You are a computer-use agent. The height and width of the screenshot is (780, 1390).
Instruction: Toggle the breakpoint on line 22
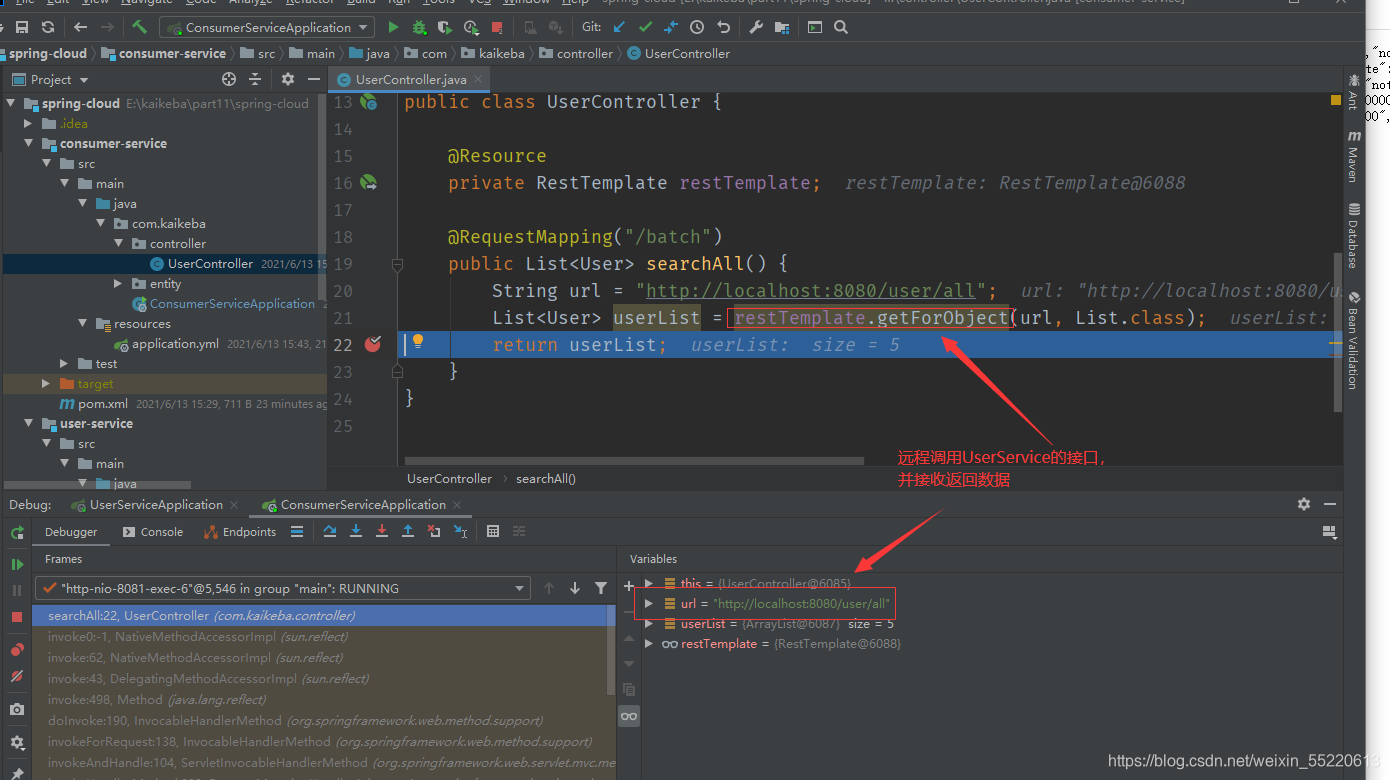[372, 344]
